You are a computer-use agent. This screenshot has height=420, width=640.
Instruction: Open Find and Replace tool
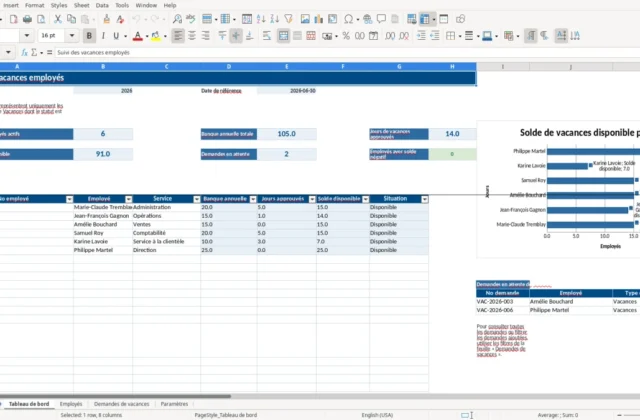coord(177,19)
